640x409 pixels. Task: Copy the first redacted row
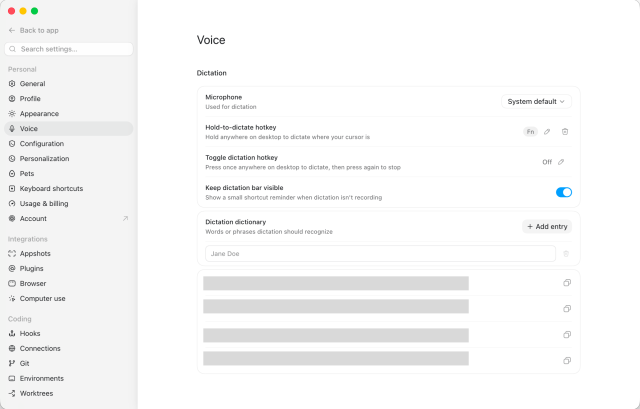click(x=567, y=282)
